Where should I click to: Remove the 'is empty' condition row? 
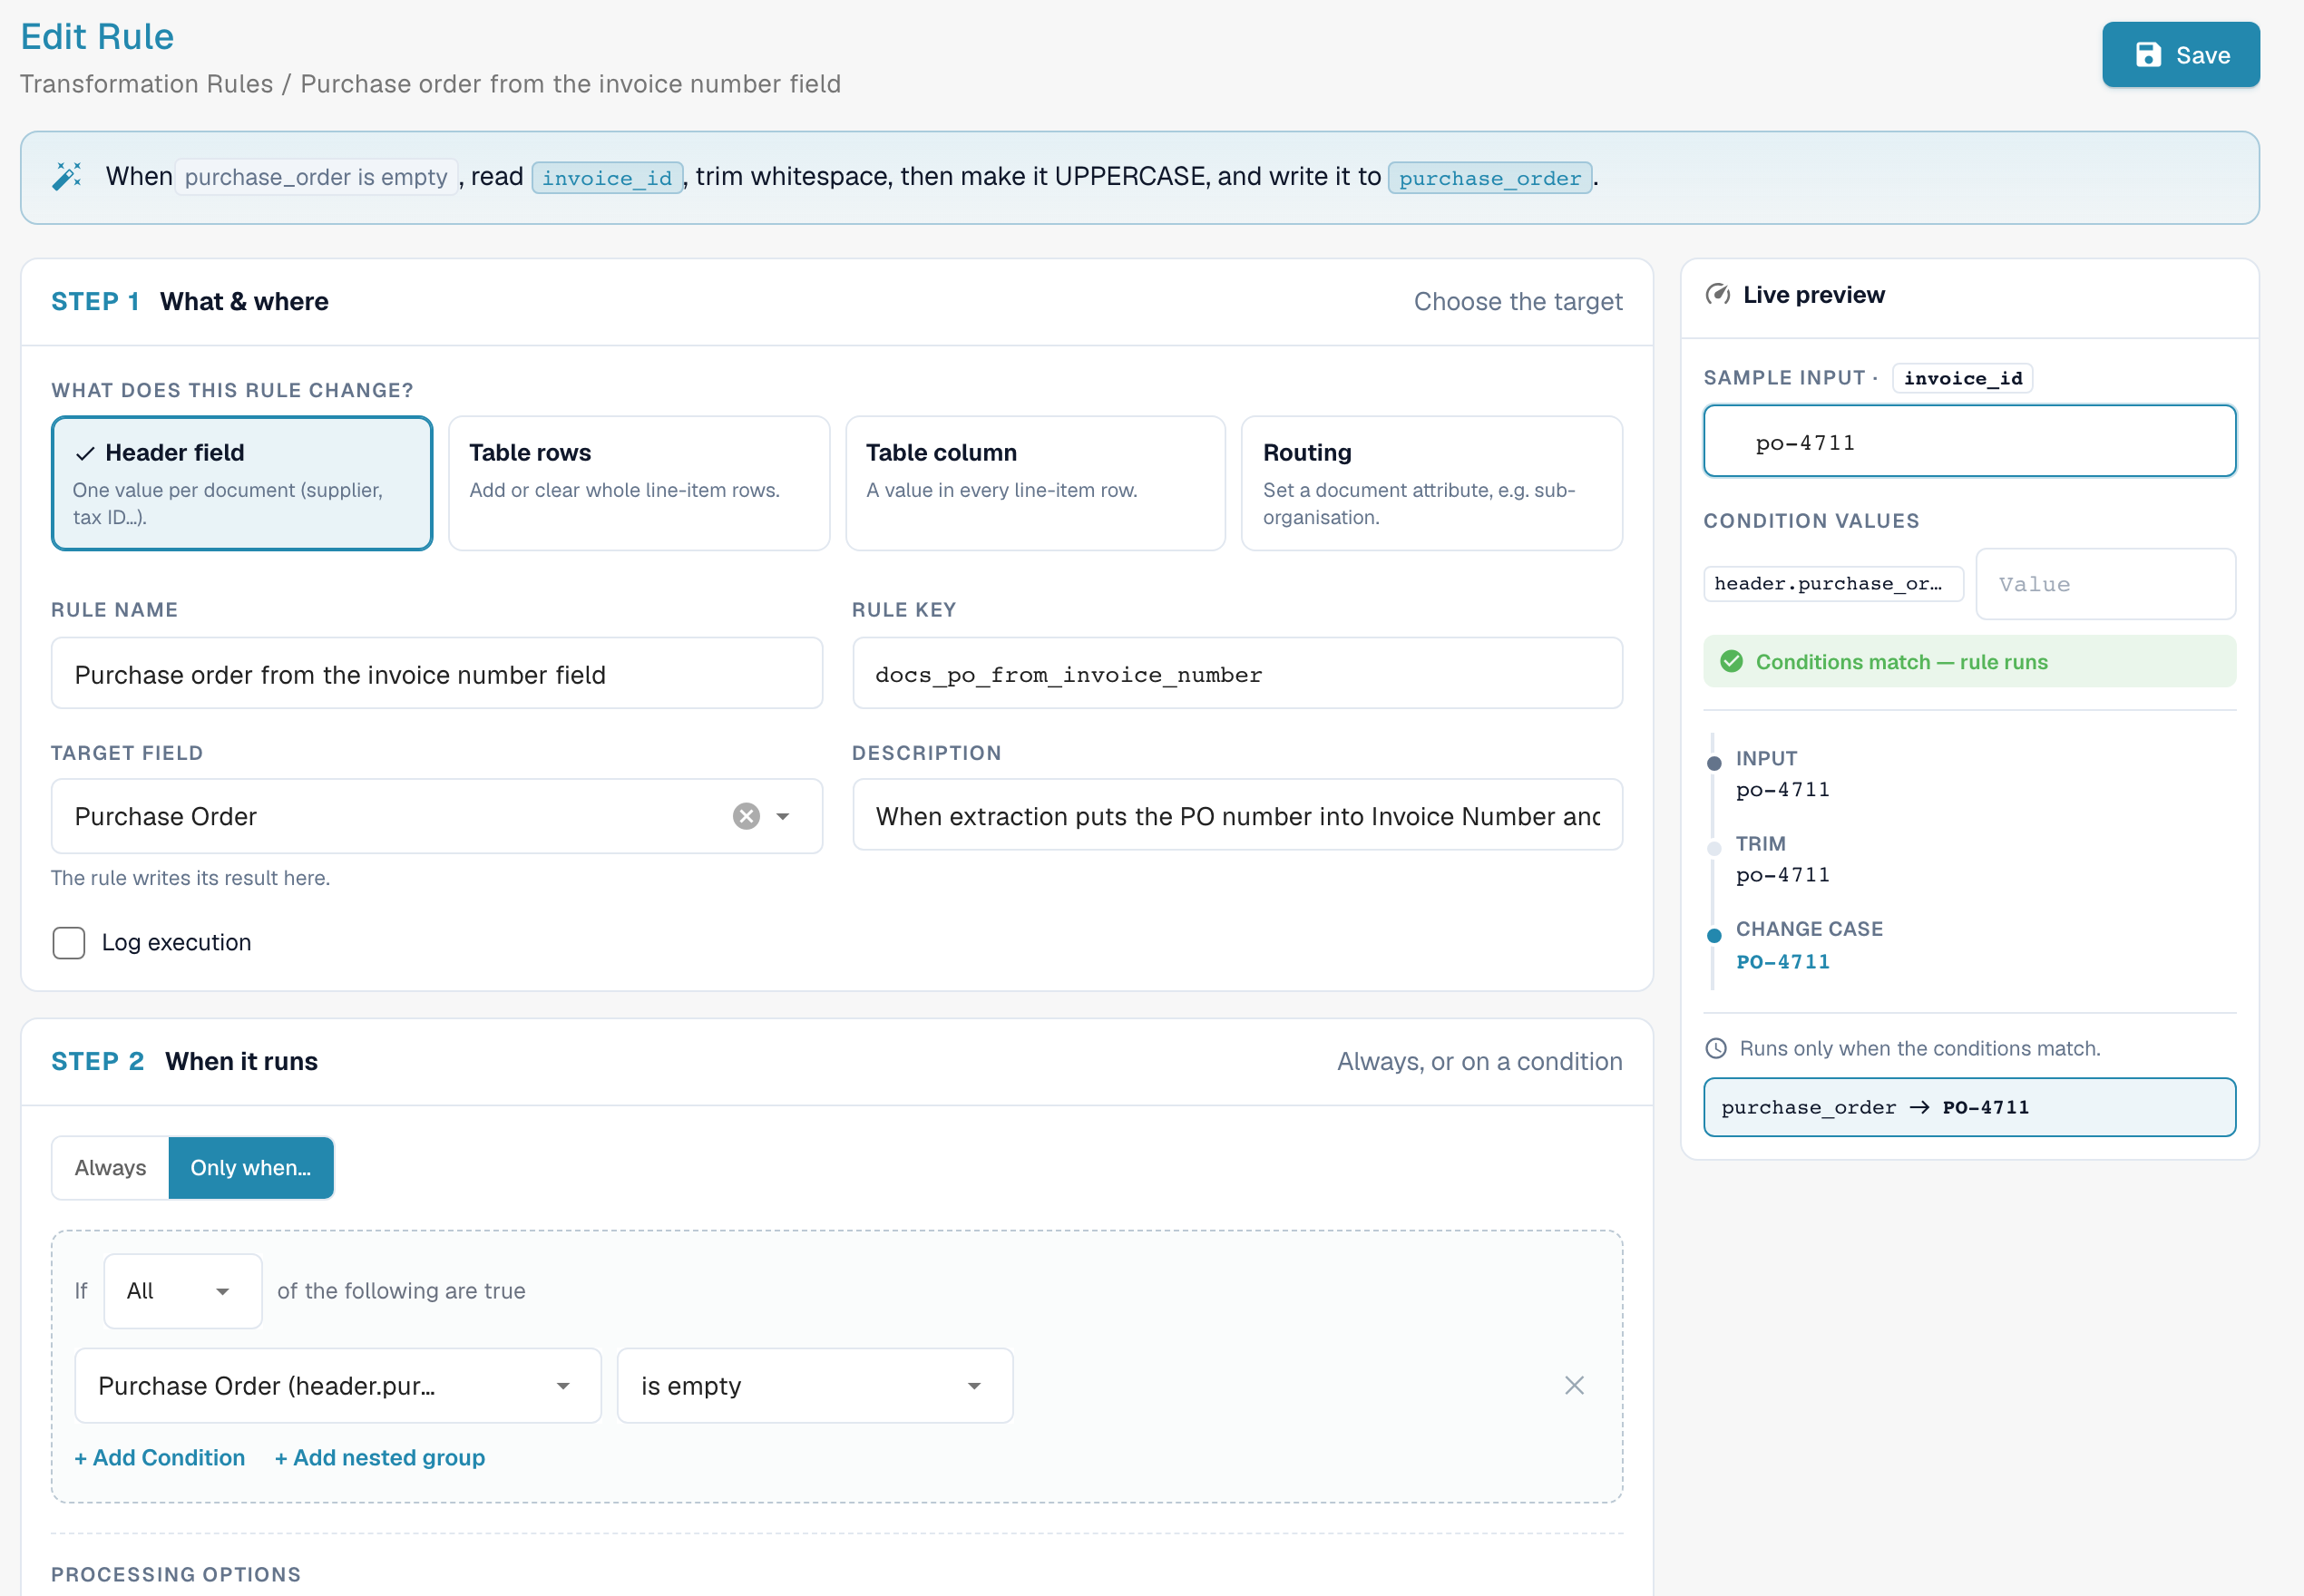point(1574,1385)
